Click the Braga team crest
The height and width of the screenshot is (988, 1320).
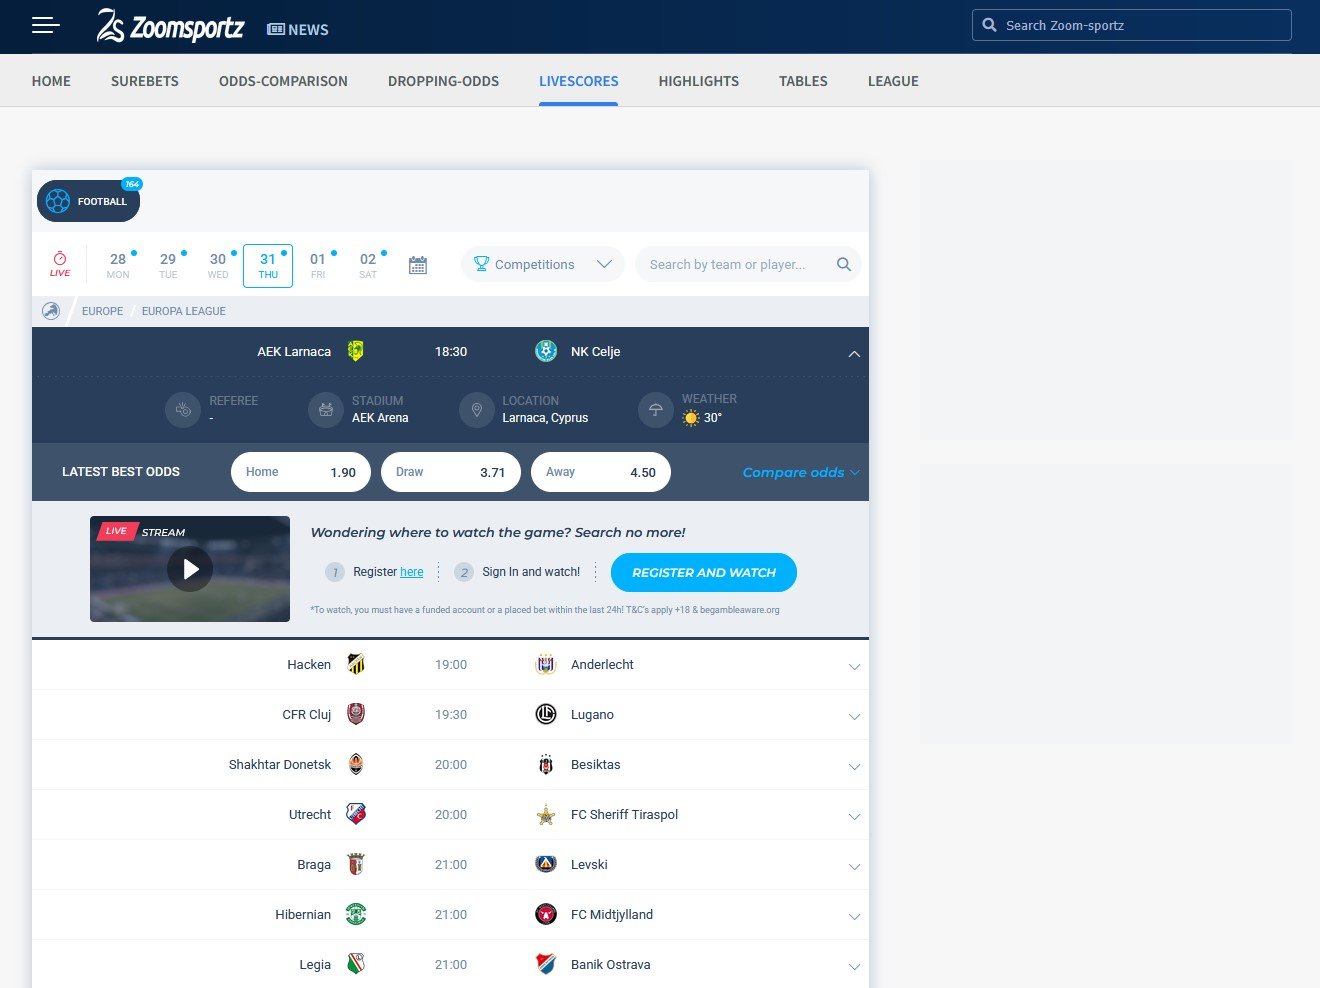(x=356, y=864)
